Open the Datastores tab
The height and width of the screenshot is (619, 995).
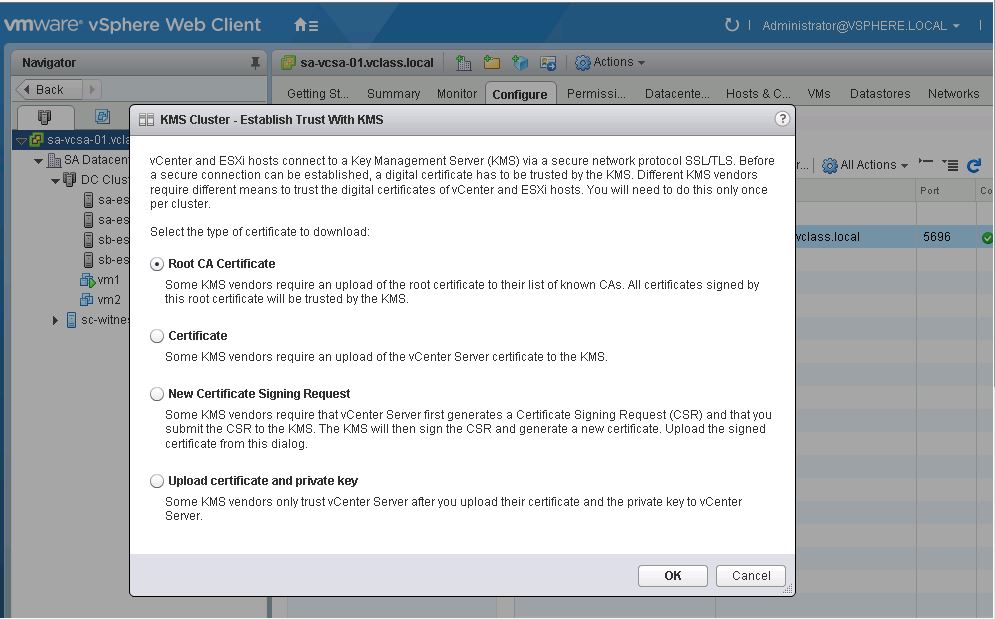coord(879,93)
